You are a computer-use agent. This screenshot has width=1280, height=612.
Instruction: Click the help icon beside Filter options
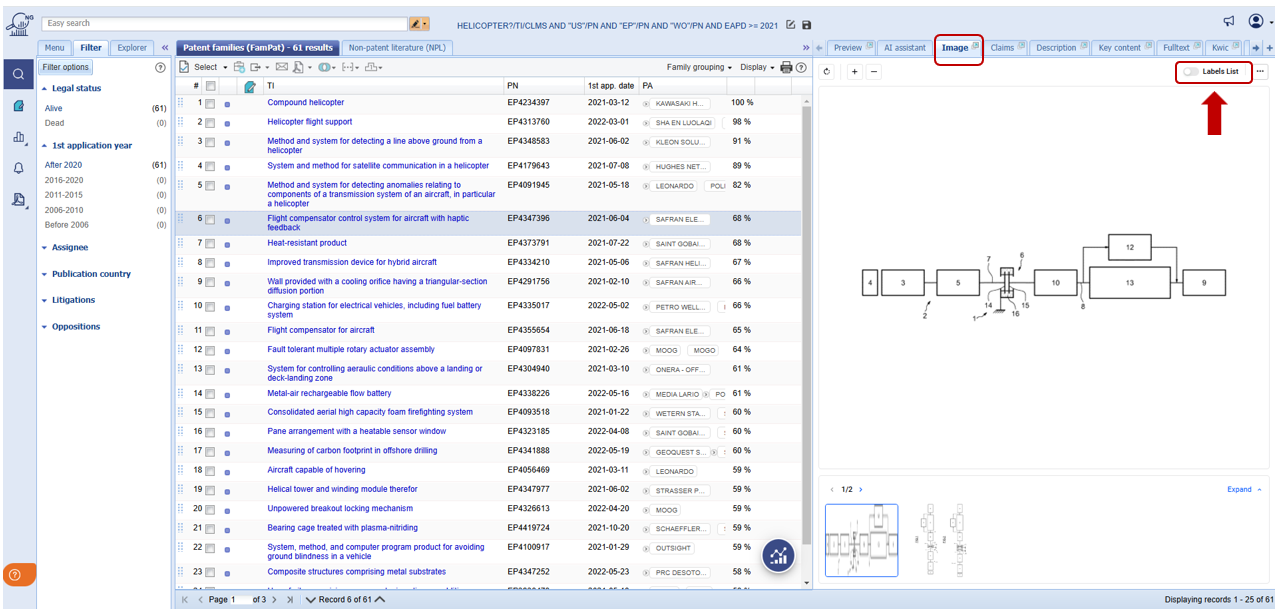(x=160, y=67)
